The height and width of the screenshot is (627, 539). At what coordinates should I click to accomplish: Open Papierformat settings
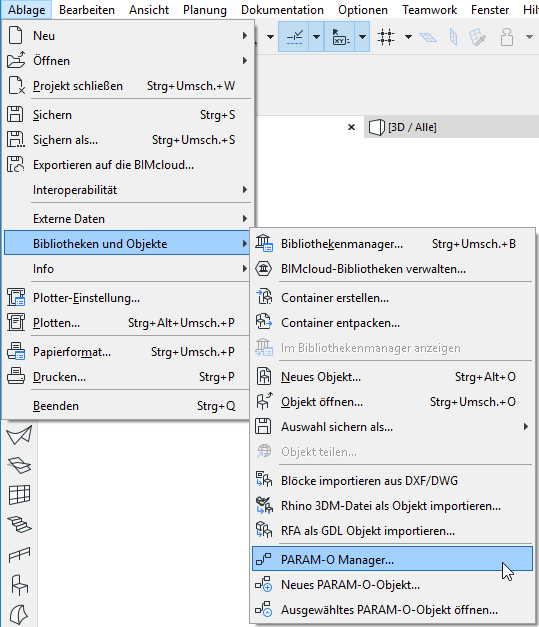click(x=128, y=352)
